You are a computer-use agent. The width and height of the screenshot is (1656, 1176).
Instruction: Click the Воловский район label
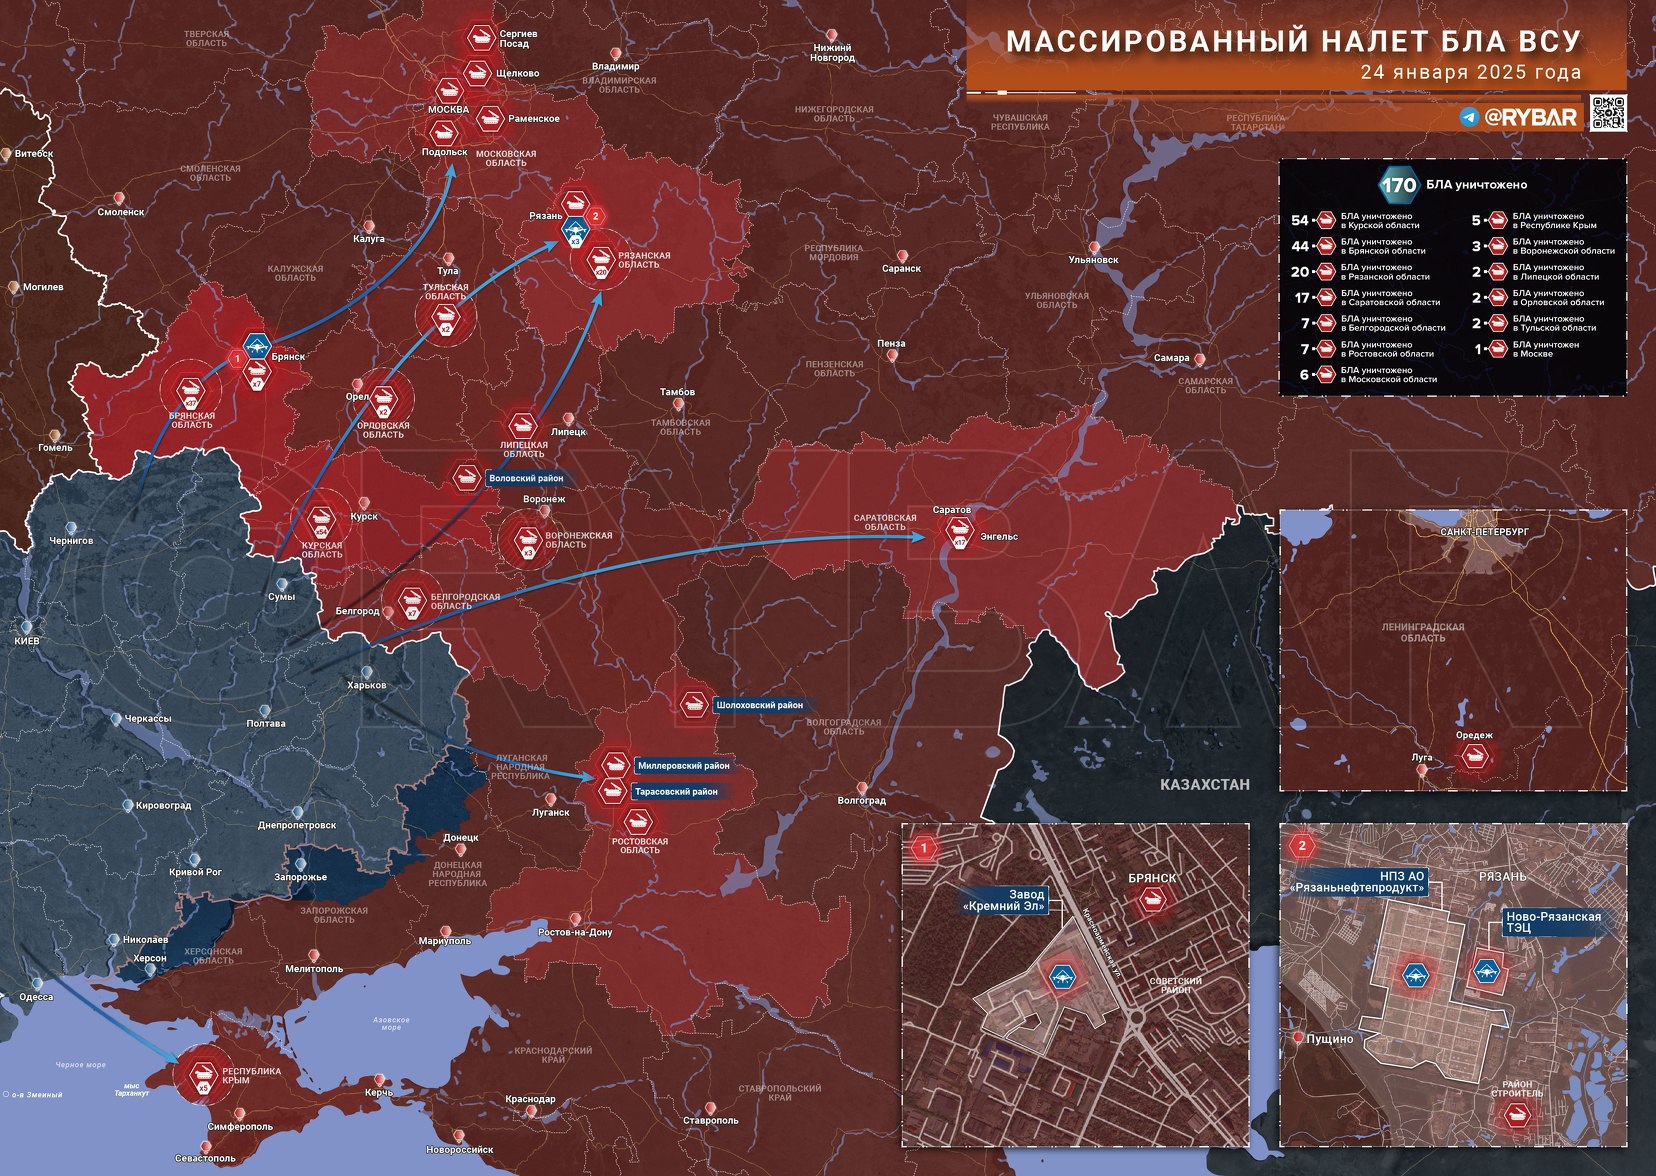(525, 479)
